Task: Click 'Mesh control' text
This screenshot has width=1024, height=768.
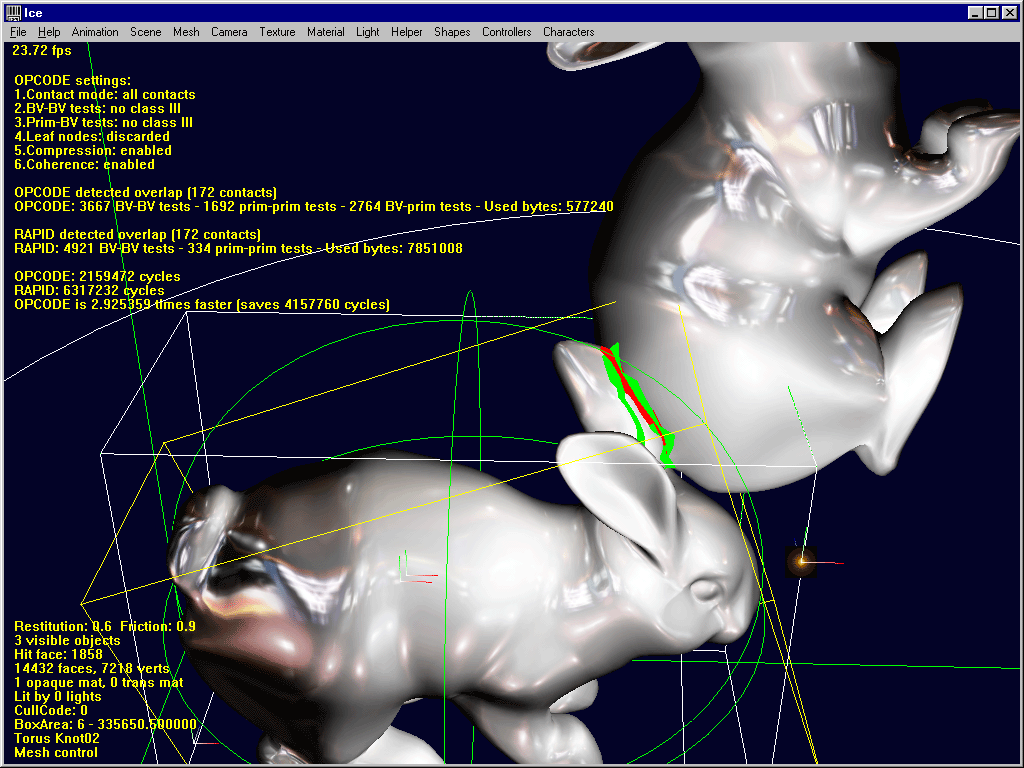Action: pyautogui.click(x=56, y=753)
